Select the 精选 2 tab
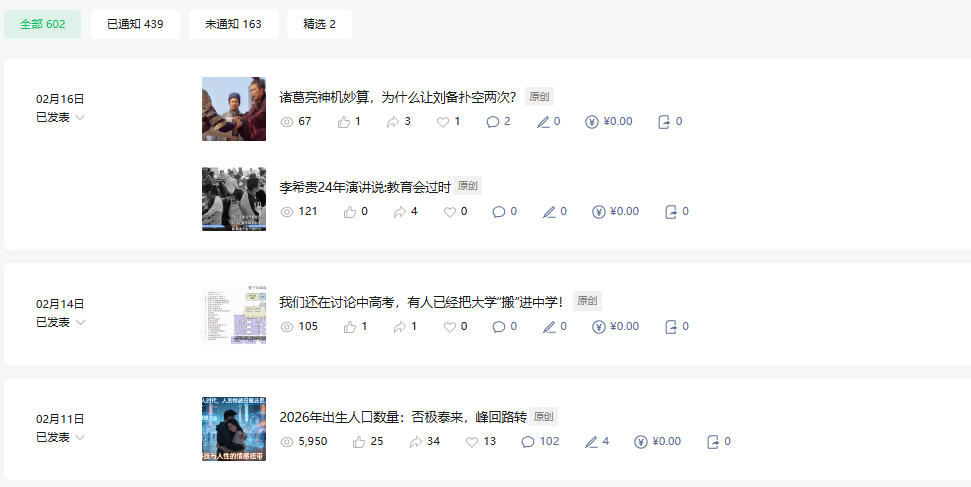971x487 pixels. pyautogui.click(x=320, y=24)
